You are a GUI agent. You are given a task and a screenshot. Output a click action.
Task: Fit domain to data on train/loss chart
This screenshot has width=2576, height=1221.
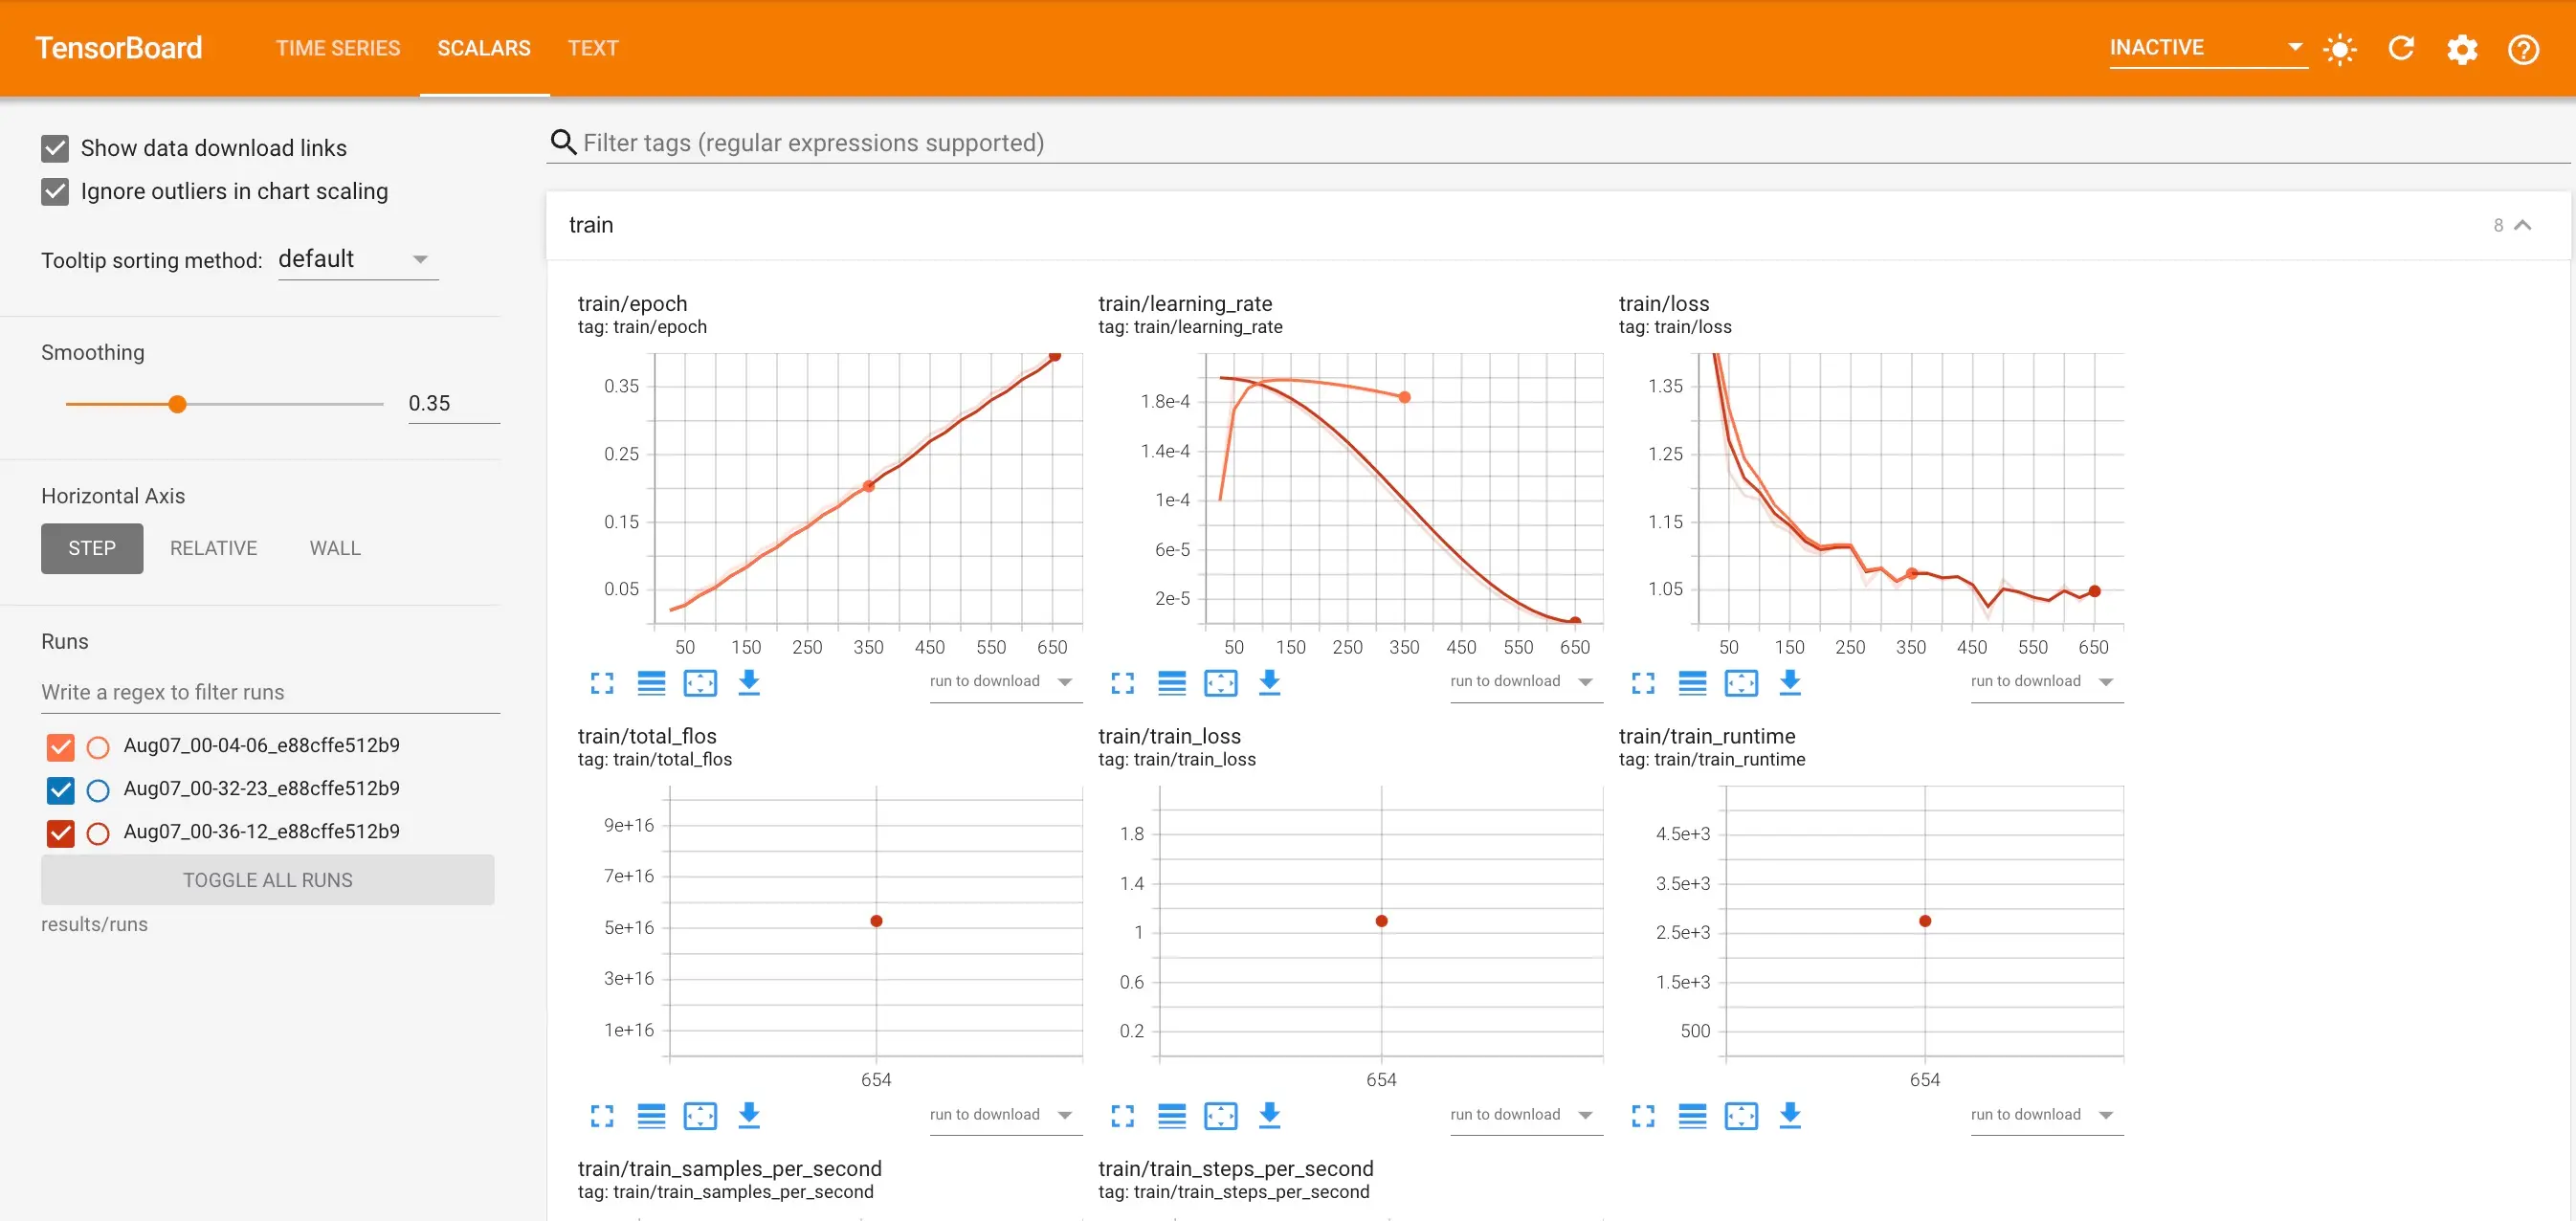(1741, 683)
